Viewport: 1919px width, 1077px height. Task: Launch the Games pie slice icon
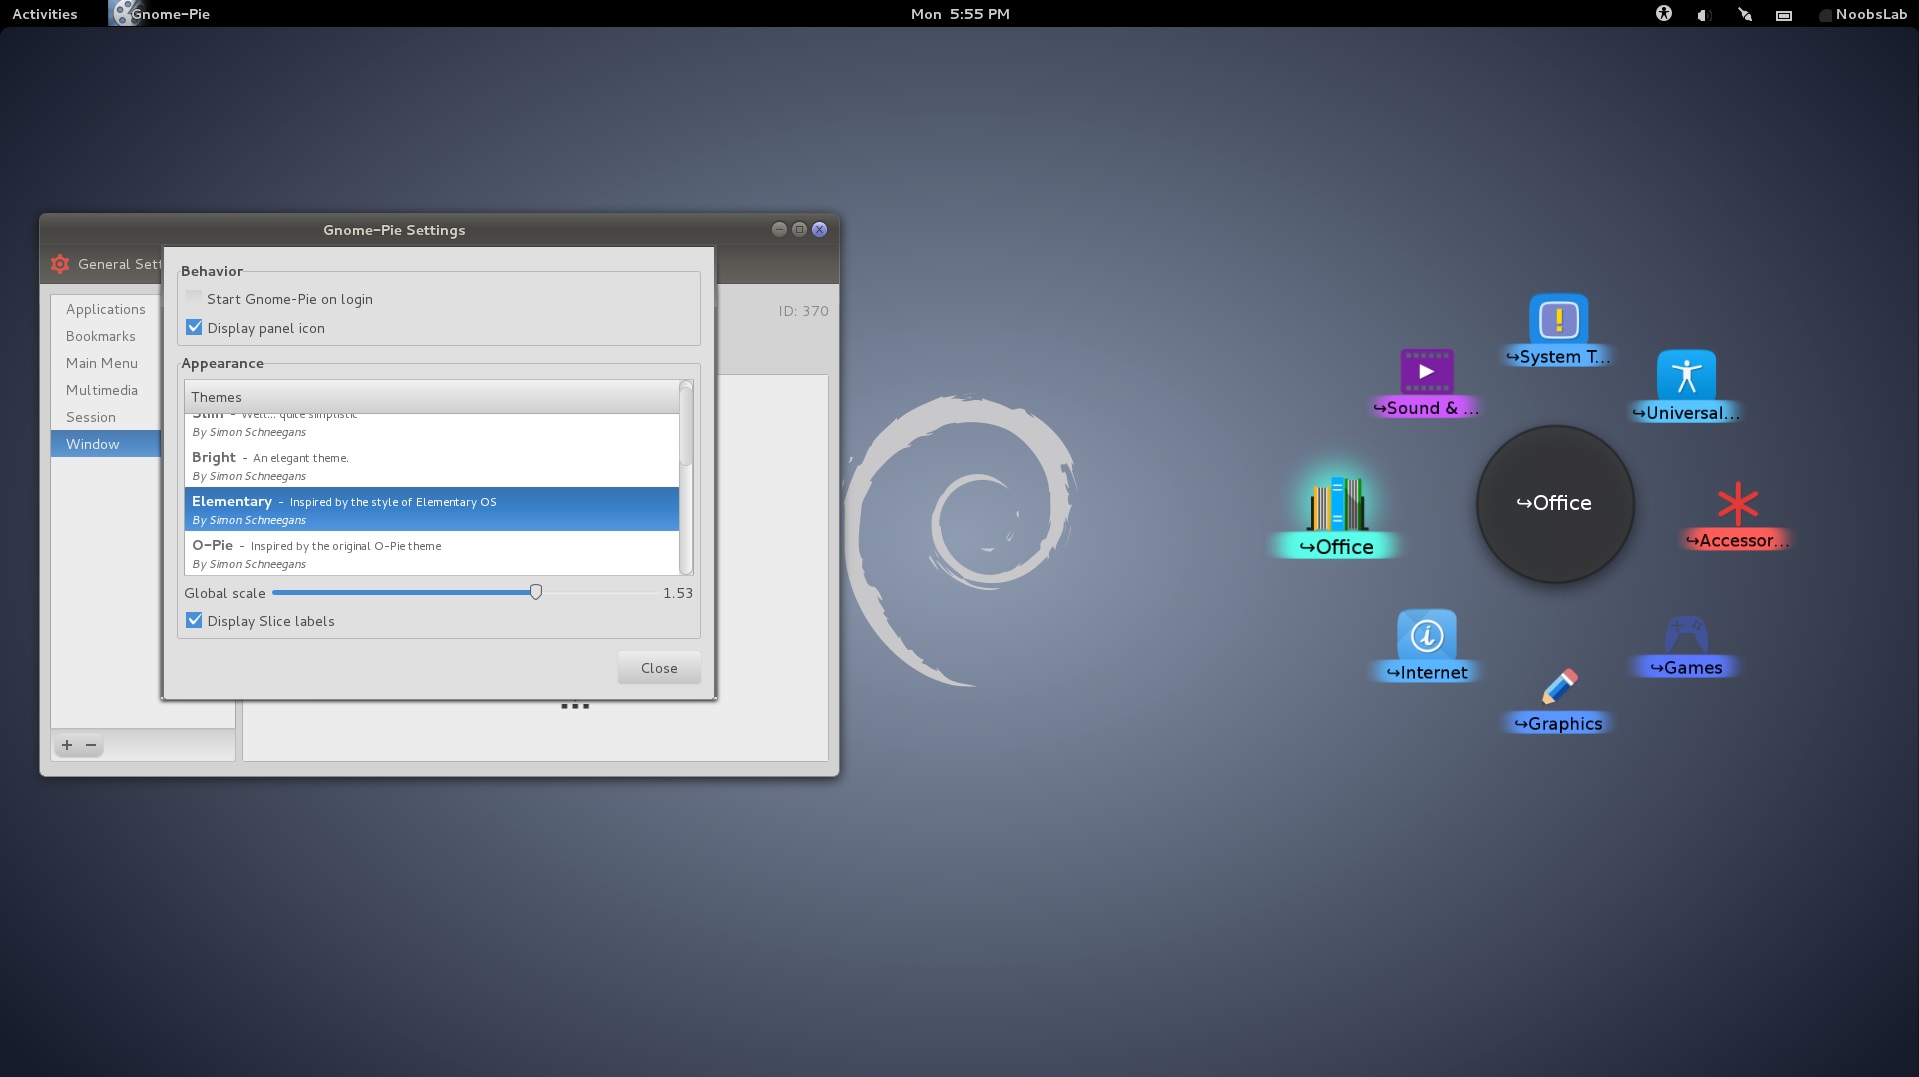point(1686,634)
